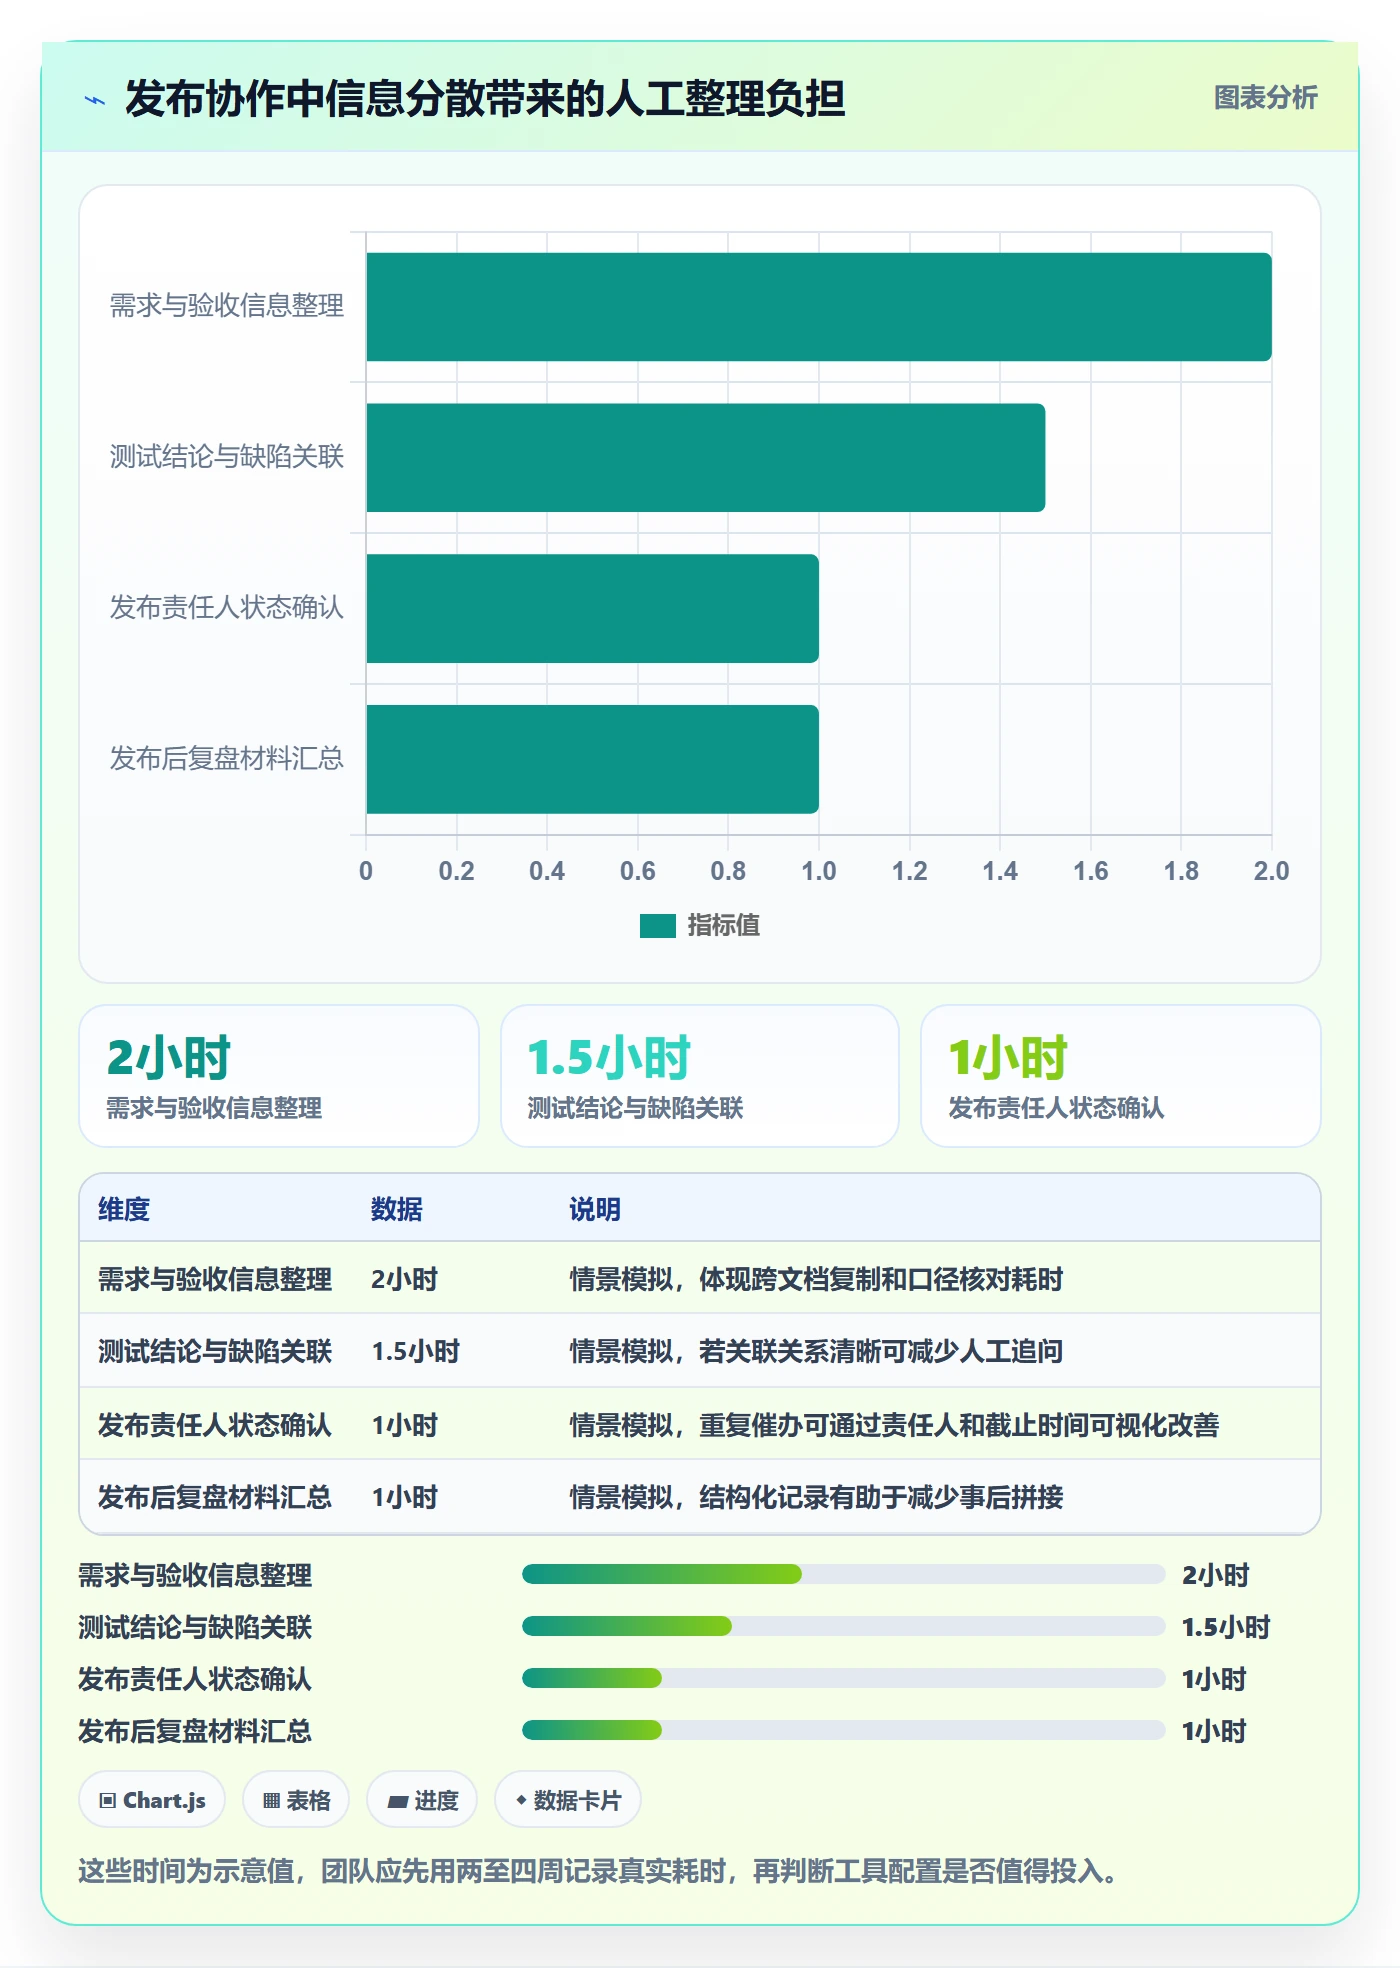Click the chart bar for 测试结论与缺陷关联
The height and width of the screenshot is (1968, 1400).
pyautogui.click(x=706, y=458)
